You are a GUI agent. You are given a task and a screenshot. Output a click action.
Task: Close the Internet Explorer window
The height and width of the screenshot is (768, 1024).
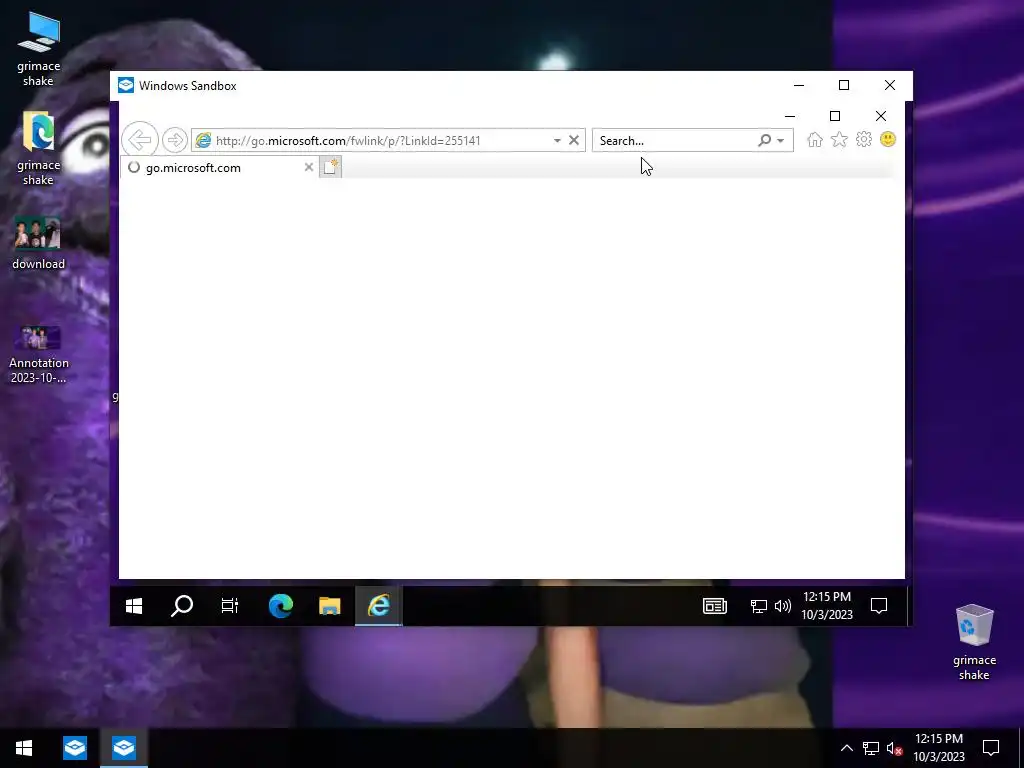pyautogui.click(x=881, y=116)
